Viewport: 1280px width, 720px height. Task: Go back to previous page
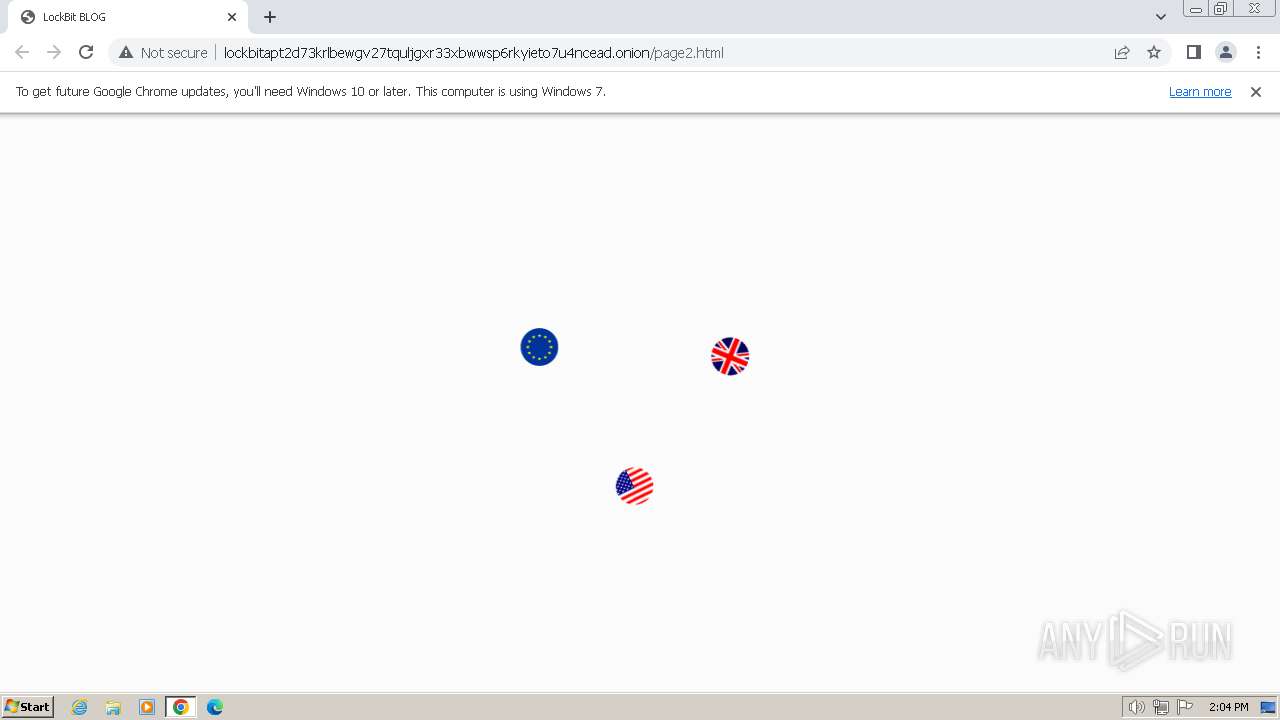(x=22, y=52)
